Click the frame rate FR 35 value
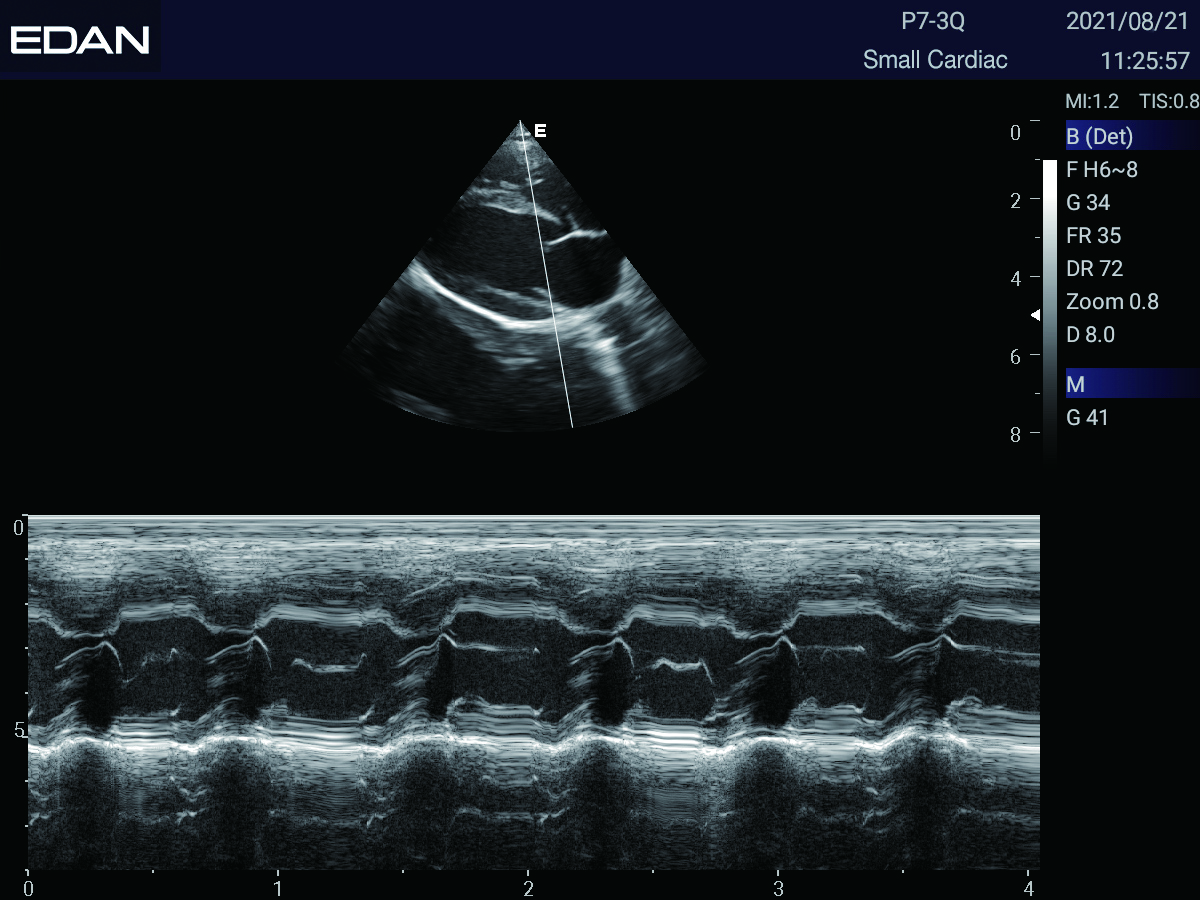 [1093, 236]
